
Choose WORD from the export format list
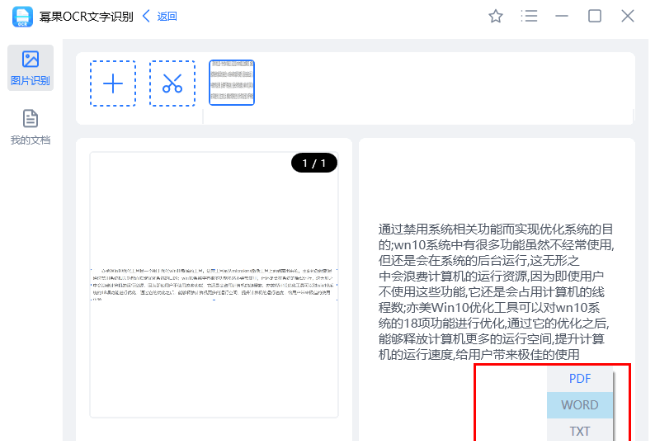click(x=580, y=405)
